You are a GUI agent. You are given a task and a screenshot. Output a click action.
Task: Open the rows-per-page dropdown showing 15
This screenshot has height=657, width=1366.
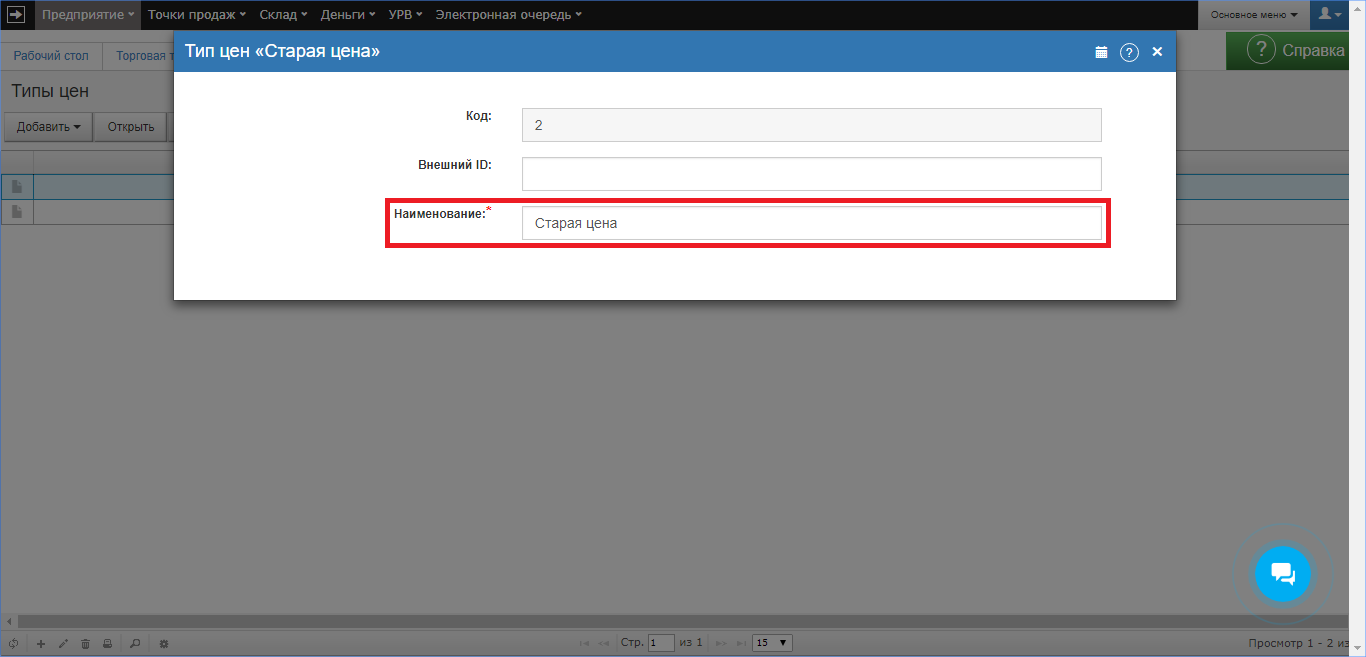(772, 643)
